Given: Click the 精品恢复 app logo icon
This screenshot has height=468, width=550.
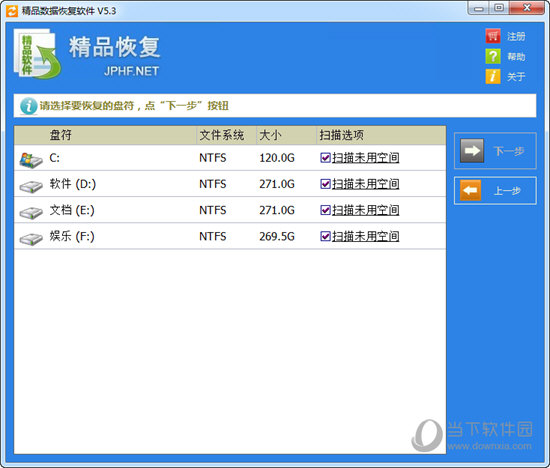Looking at the screenshot, I should 37,54.
